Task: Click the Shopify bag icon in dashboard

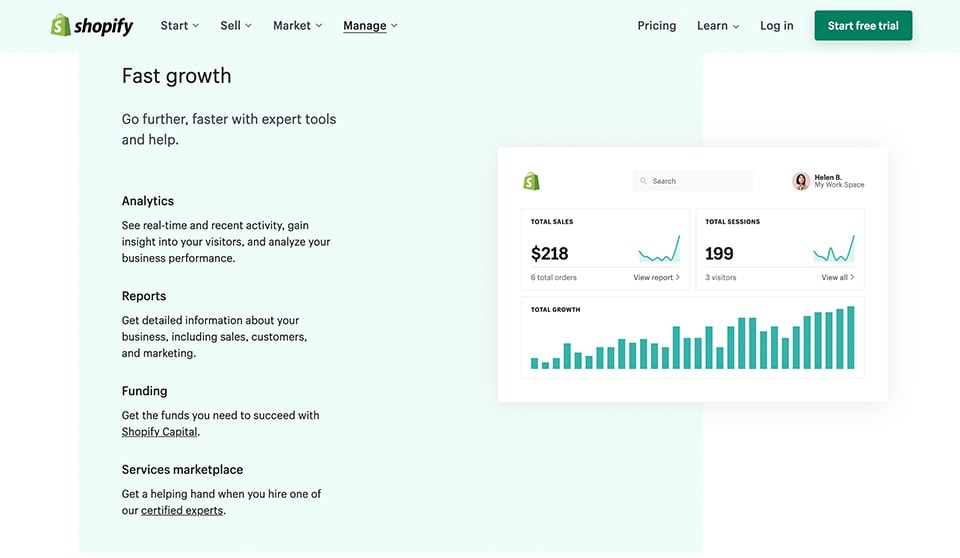Action: 531,181
